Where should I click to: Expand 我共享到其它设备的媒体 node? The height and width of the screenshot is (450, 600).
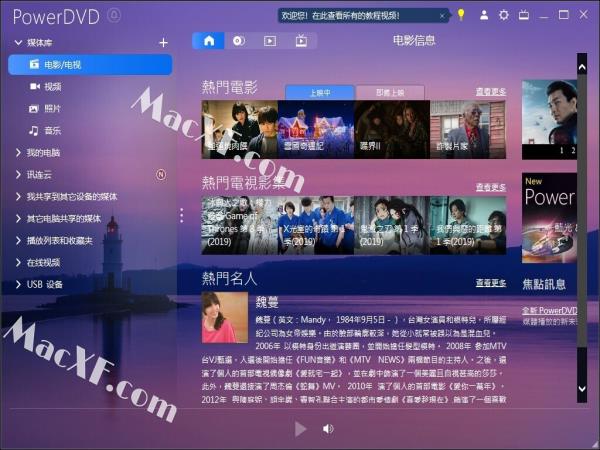point(18,197)
